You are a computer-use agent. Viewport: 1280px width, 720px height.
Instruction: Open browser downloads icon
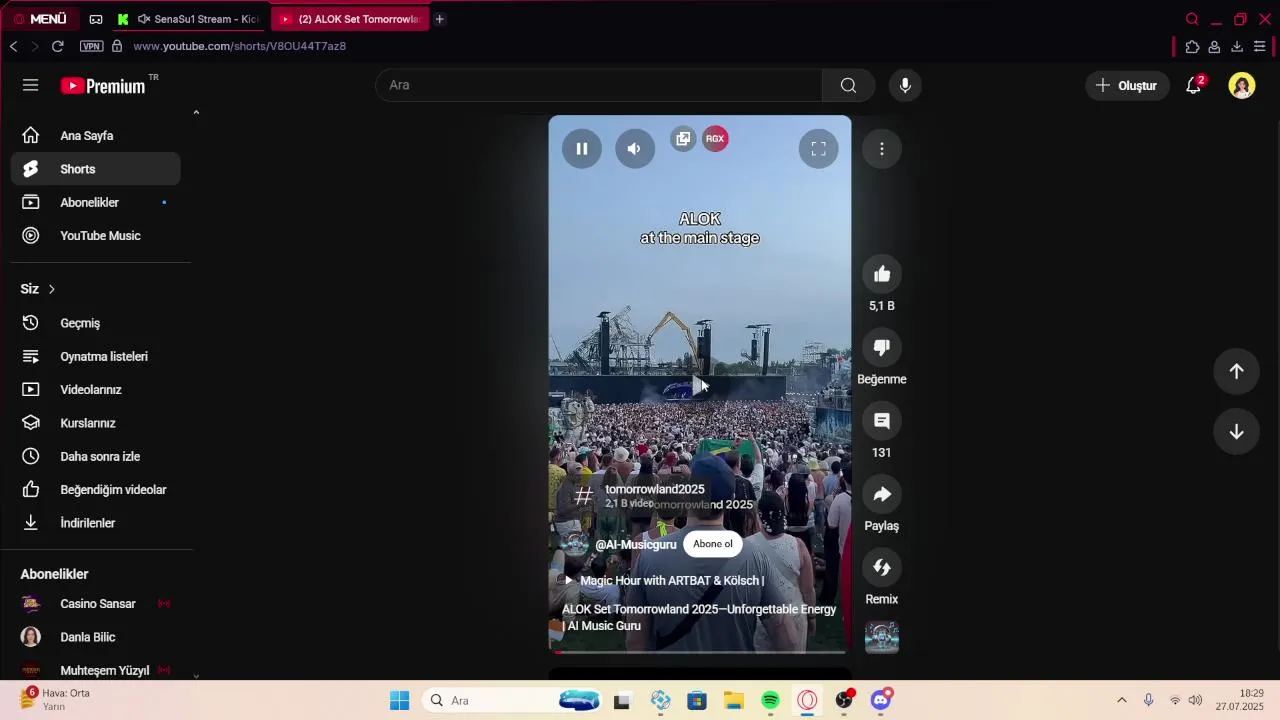(x=1237, y=46)
